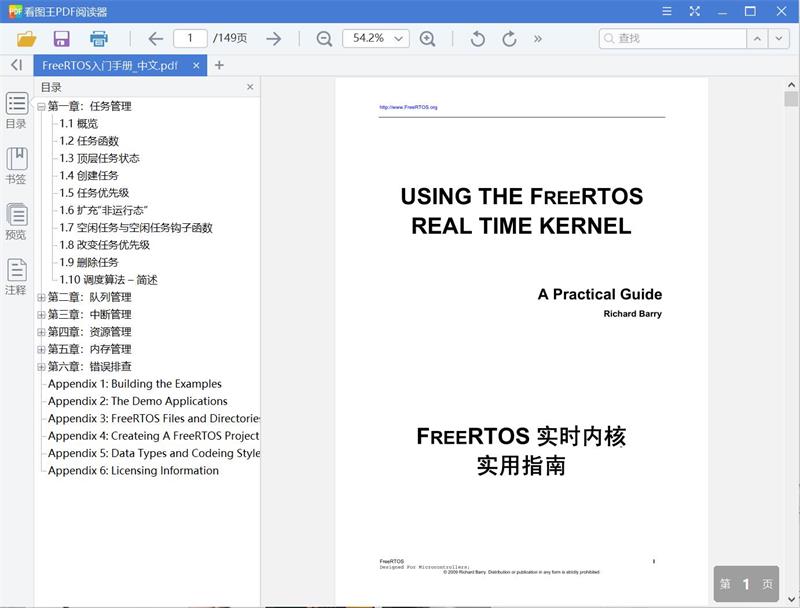Viewport: 800px width, 608px height.
Task: Open Appendix 3: FreeRTOS Files and Directories
Action: tap(154, 419)
